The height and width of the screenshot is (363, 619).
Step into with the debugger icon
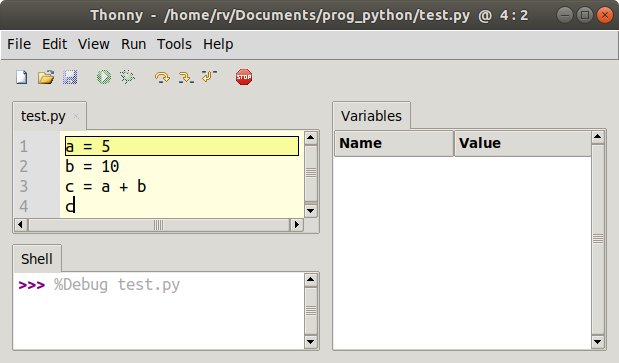coord(186,77)
